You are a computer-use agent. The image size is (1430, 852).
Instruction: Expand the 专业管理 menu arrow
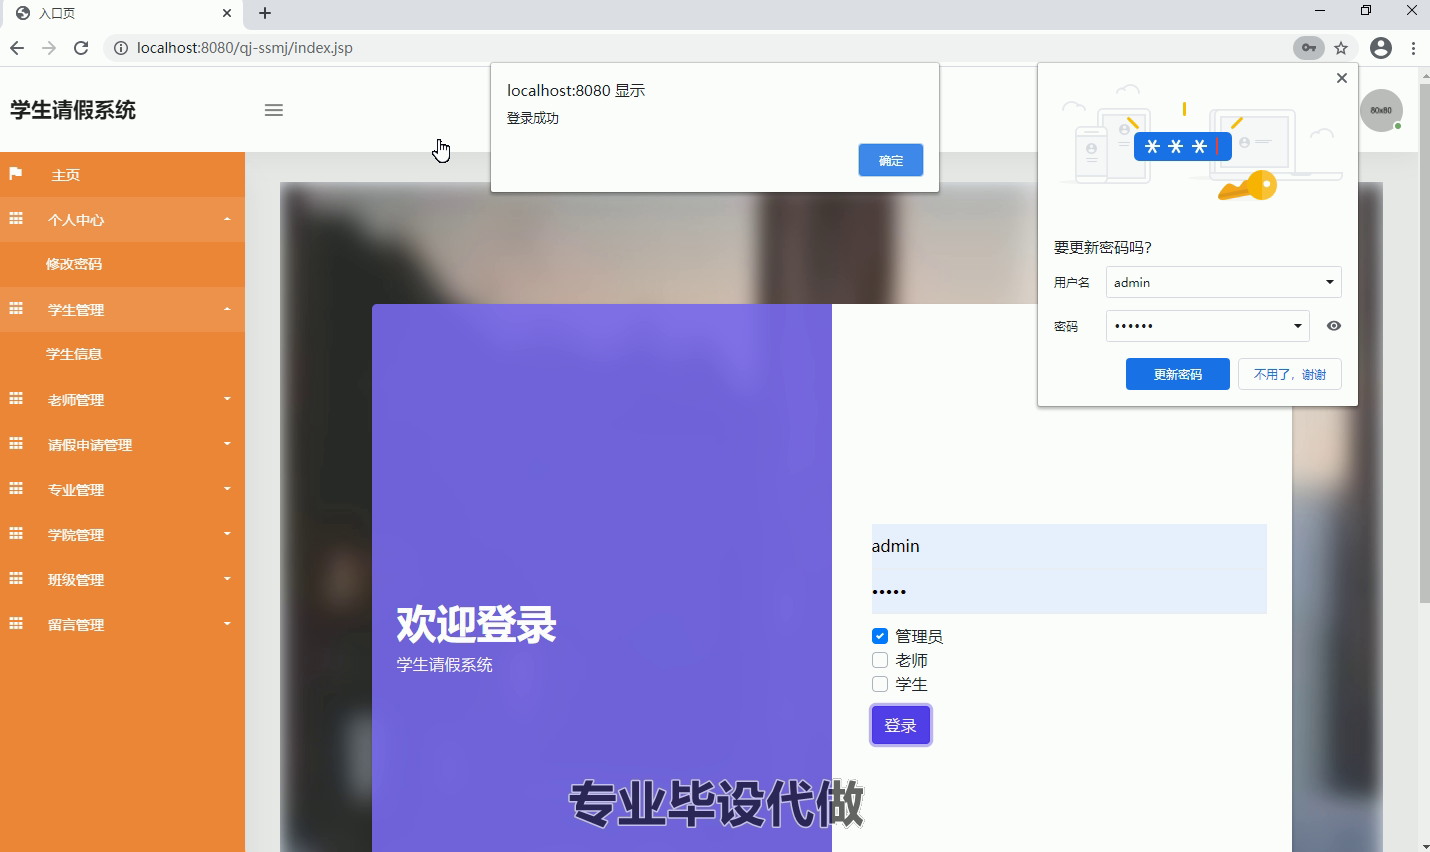click(227, 489)
